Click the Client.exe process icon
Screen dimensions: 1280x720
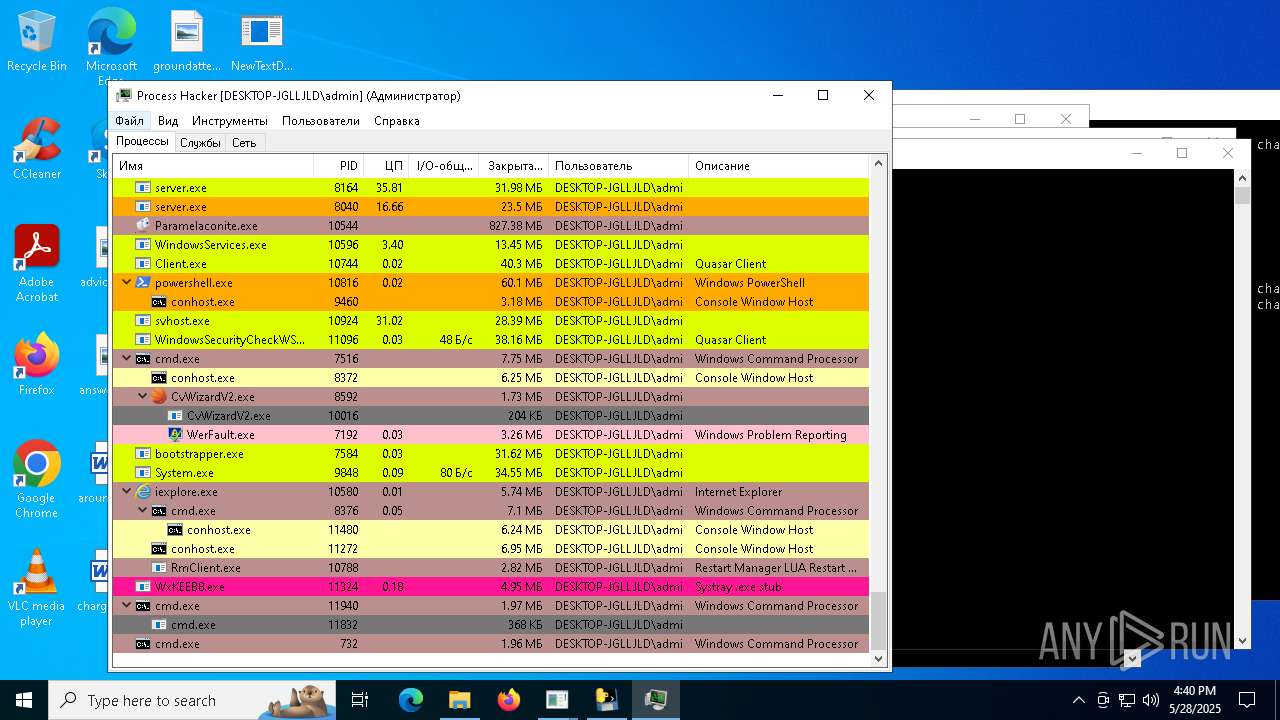point(143,264)
